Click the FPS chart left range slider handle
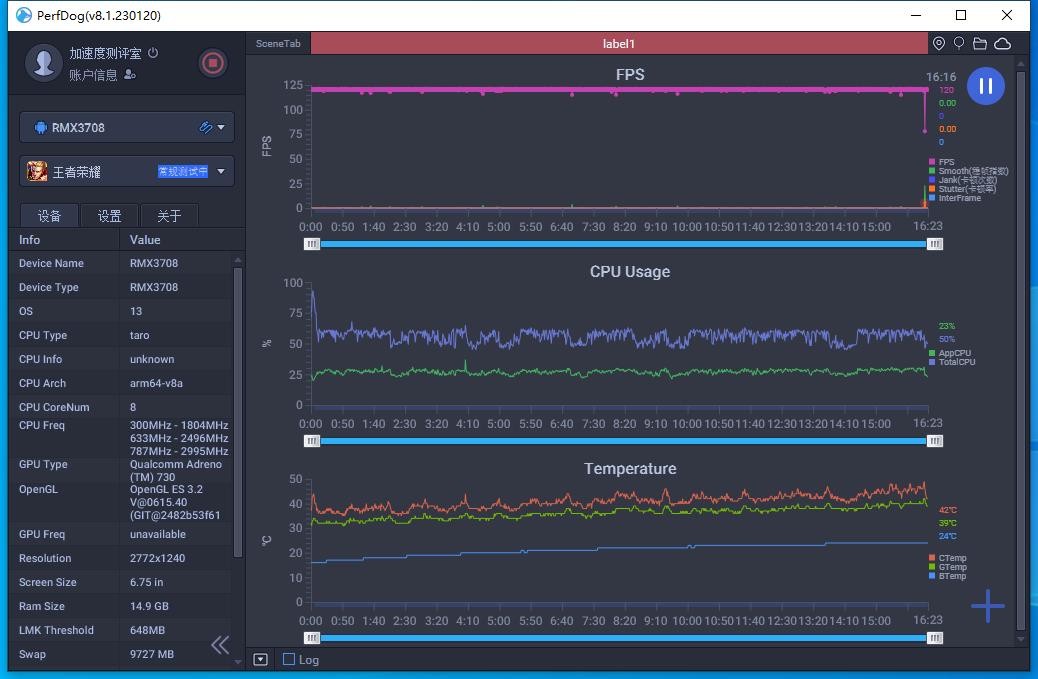 [312, 243]
